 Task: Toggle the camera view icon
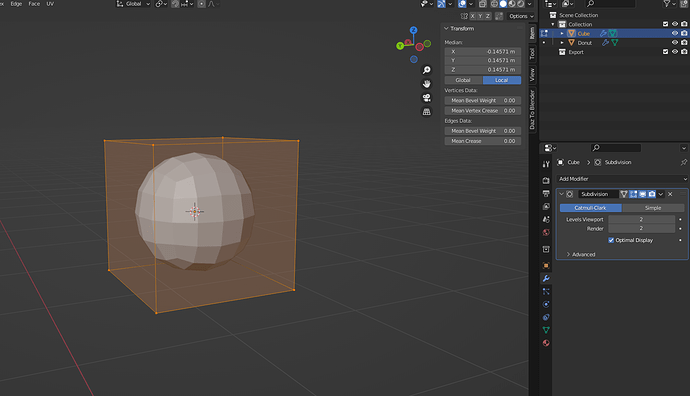pyautogui.click(x=426, y=98)
